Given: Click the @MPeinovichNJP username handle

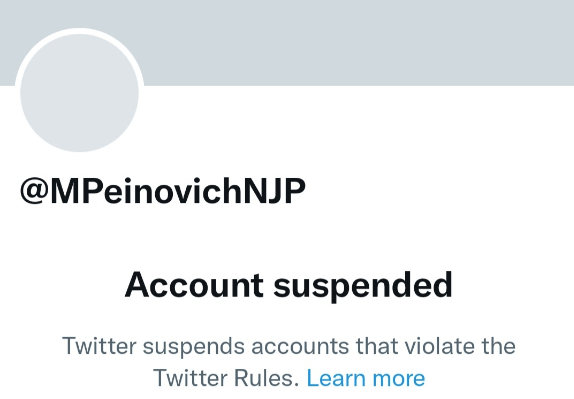Looking at the screenshot, I should tap(163, 191).
